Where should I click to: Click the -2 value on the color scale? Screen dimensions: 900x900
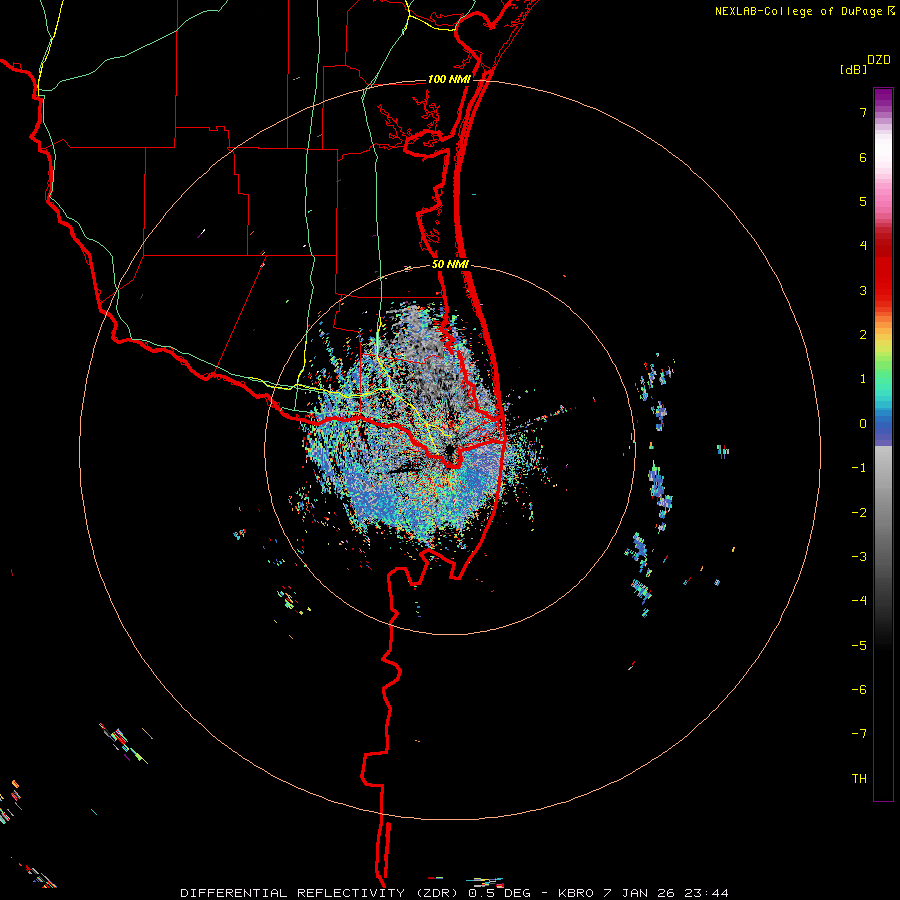[859, 513]
